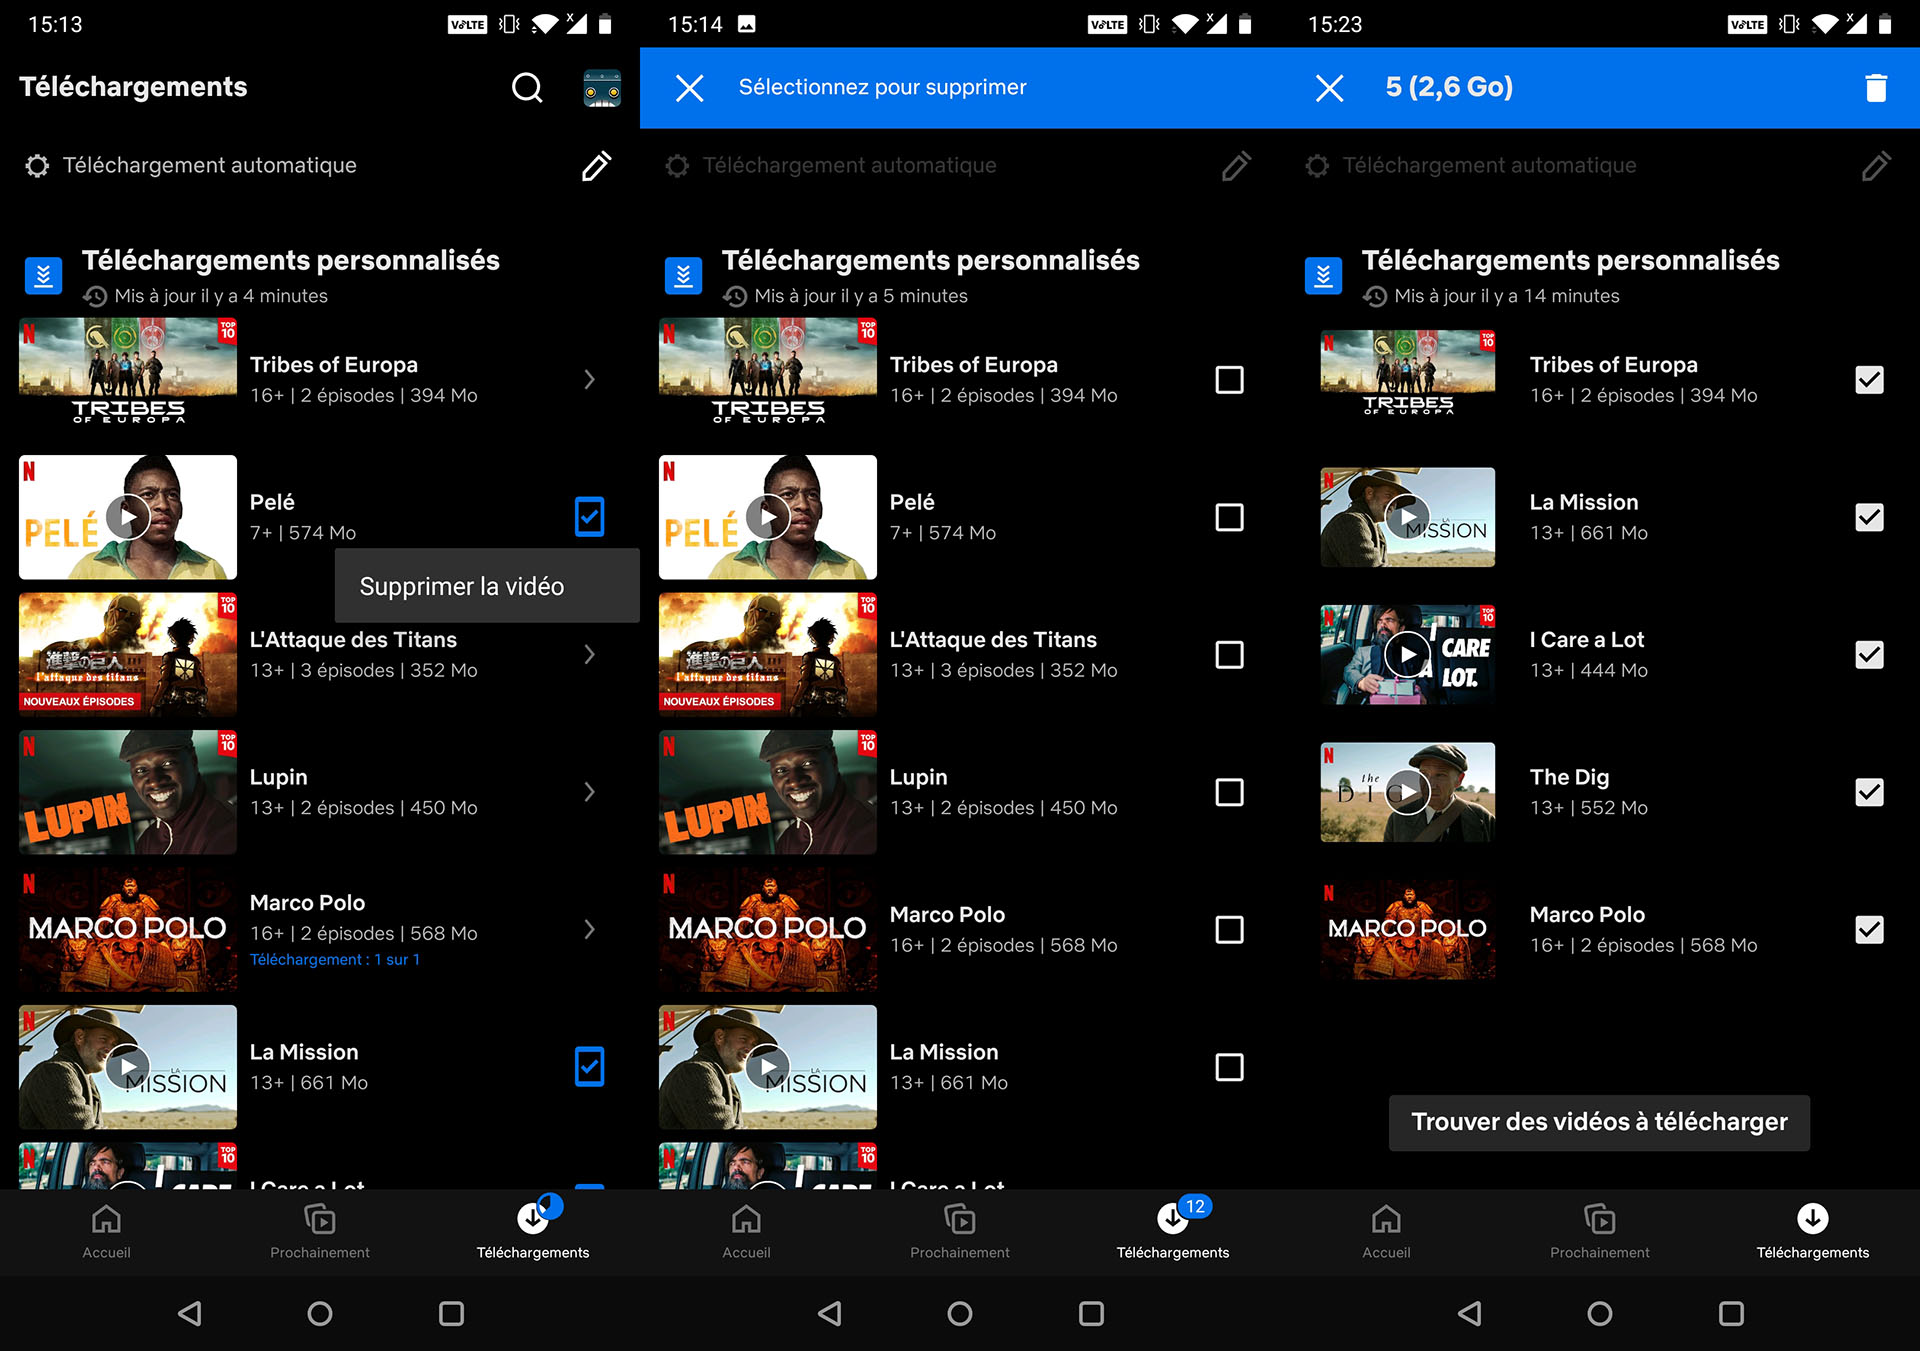Screen dimensions: 1920x1351
Task: Expand Marco Polo episodes in the 15:13 screen
Action: tap(589, 930)
